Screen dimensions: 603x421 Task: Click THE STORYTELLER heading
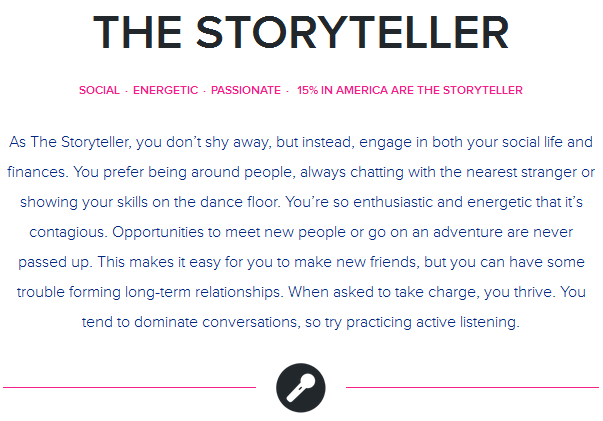(x=302, y=33)
